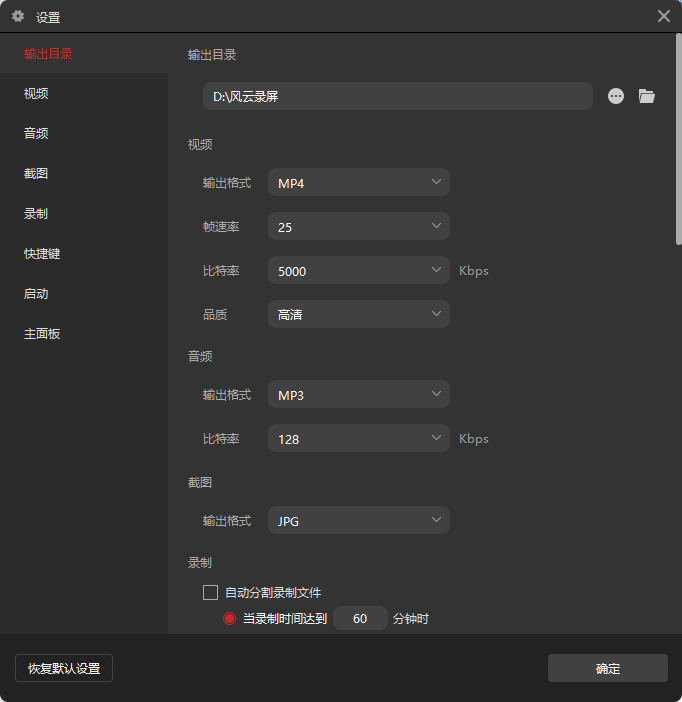Close the 设置 dialog with the X
This screenshot has width=682, height=702.
point(664,16)
